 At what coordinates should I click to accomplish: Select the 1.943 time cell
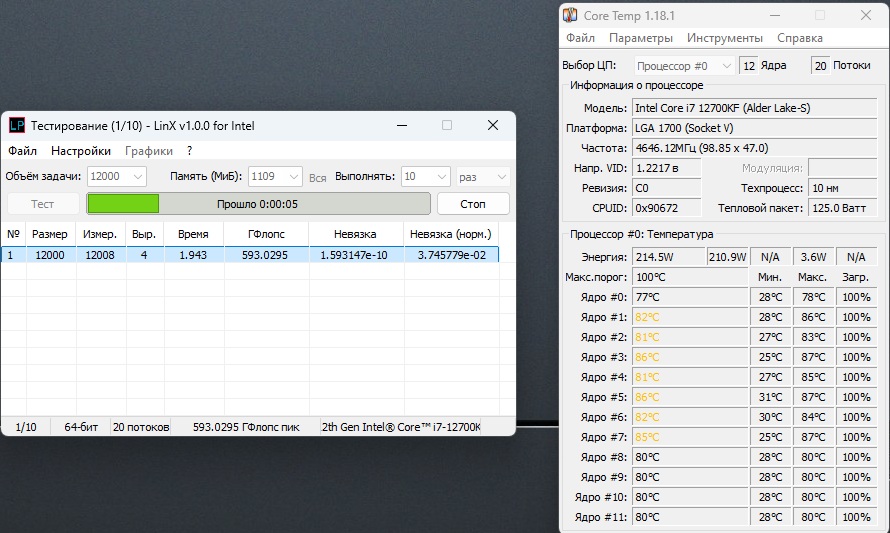pyautogui.click(x=193, y=255)
